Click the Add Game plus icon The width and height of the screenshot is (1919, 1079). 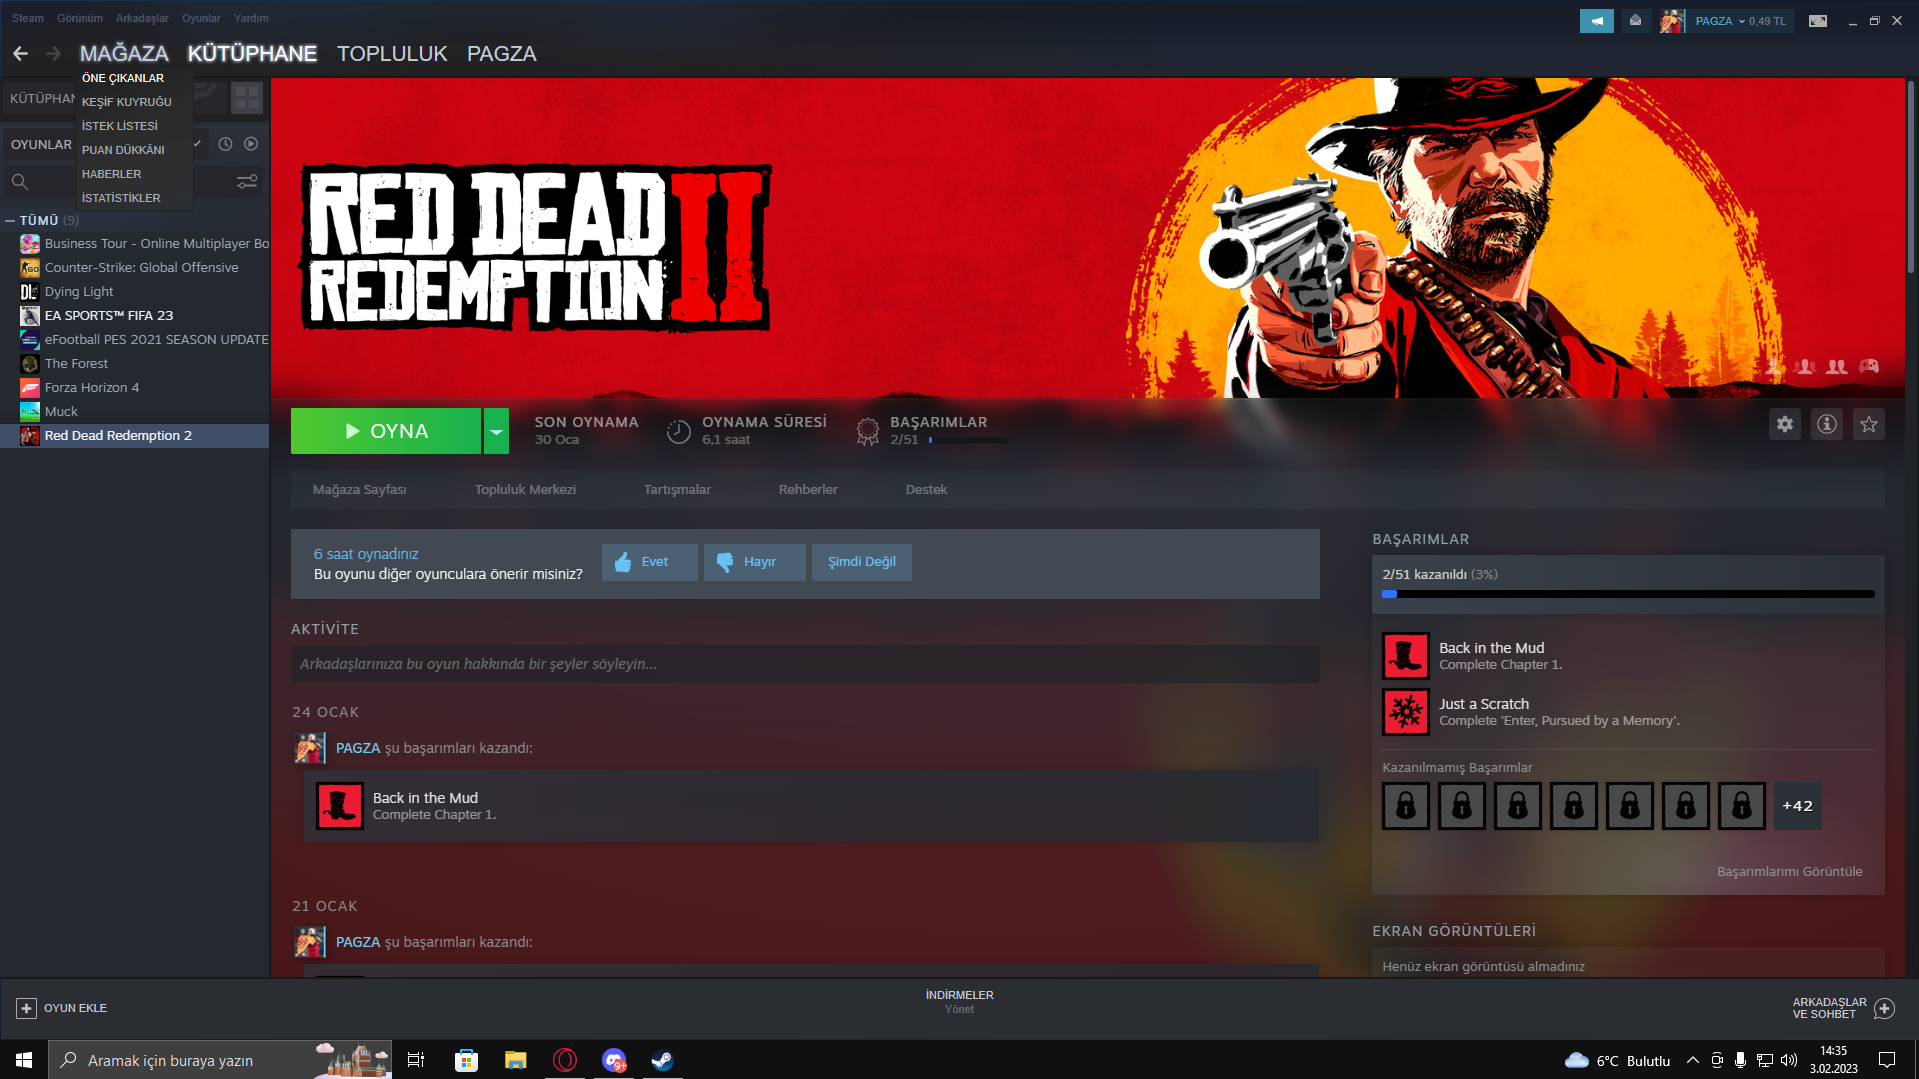(27, 1008)
